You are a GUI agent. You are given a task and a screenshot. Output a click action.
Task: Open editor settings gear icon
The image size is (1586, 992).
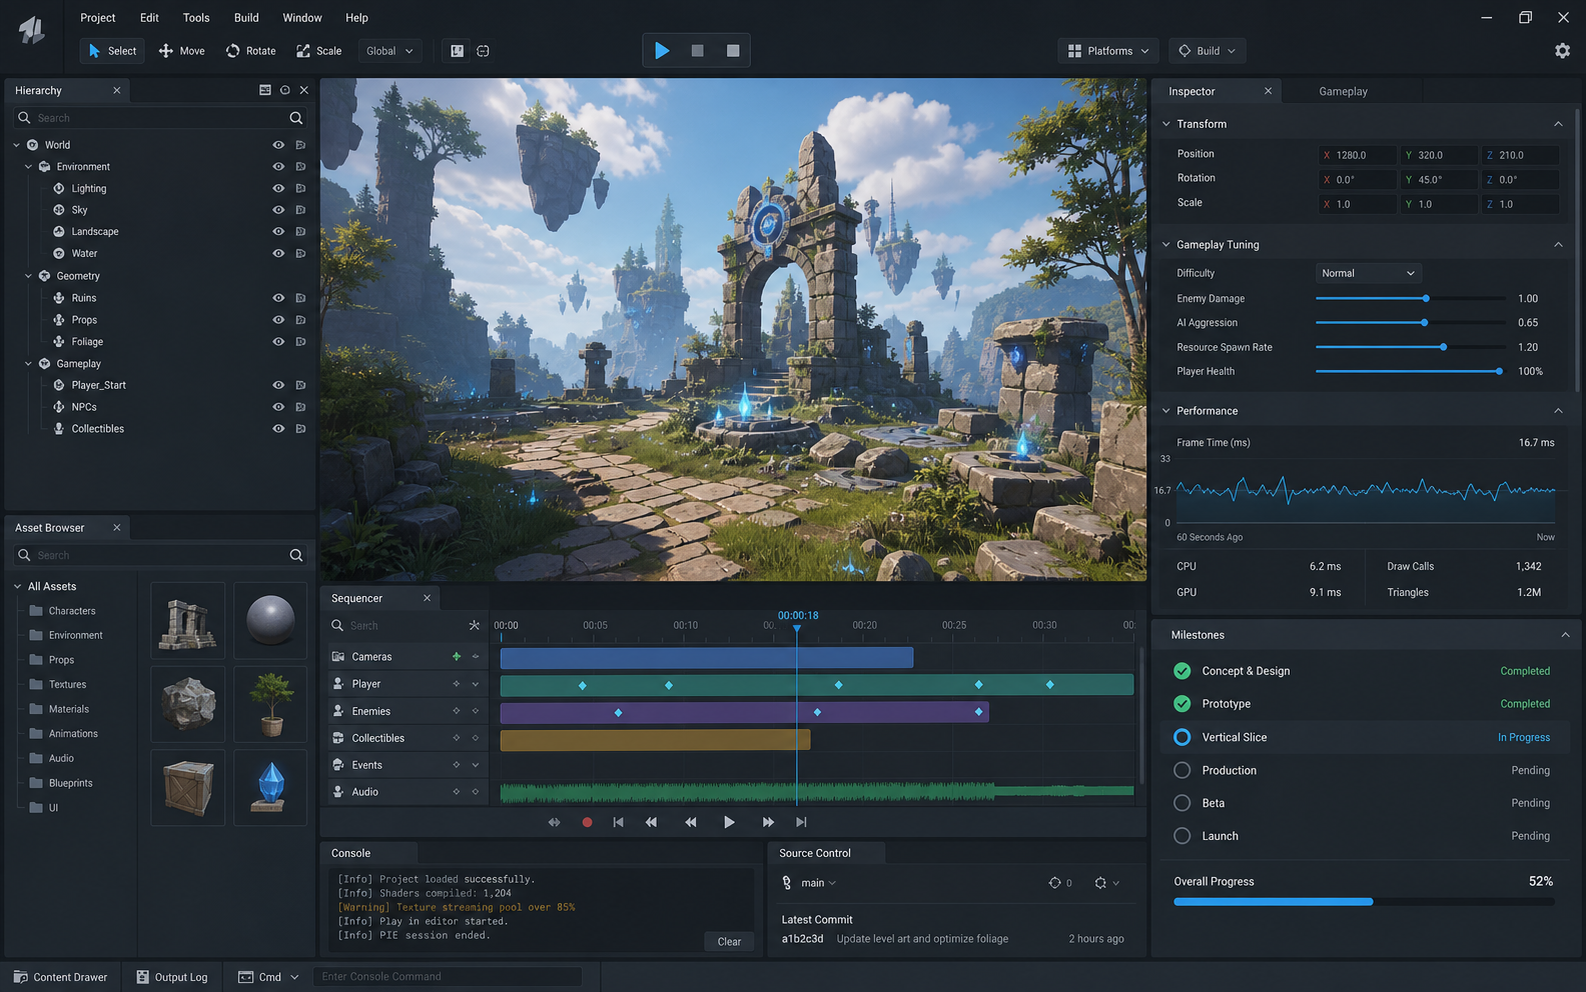point(1562,51)
